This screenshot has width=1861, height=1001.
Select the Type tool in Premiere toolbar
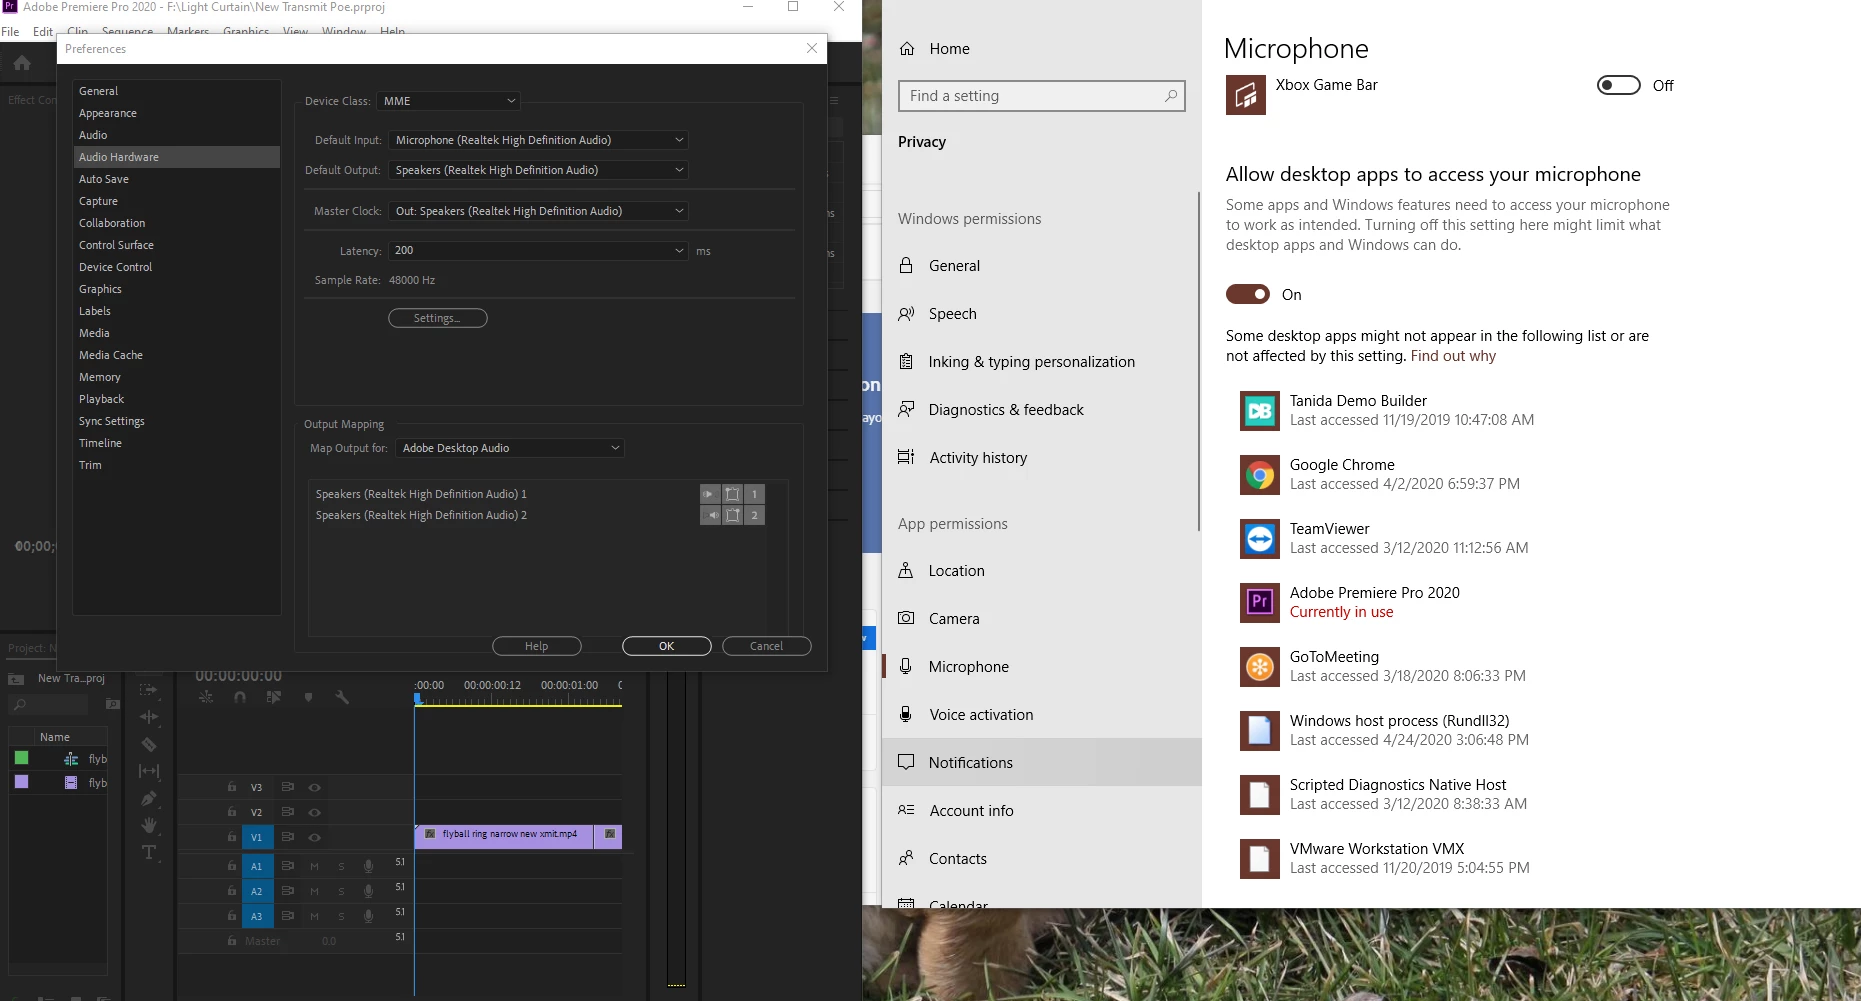(148, 852)
